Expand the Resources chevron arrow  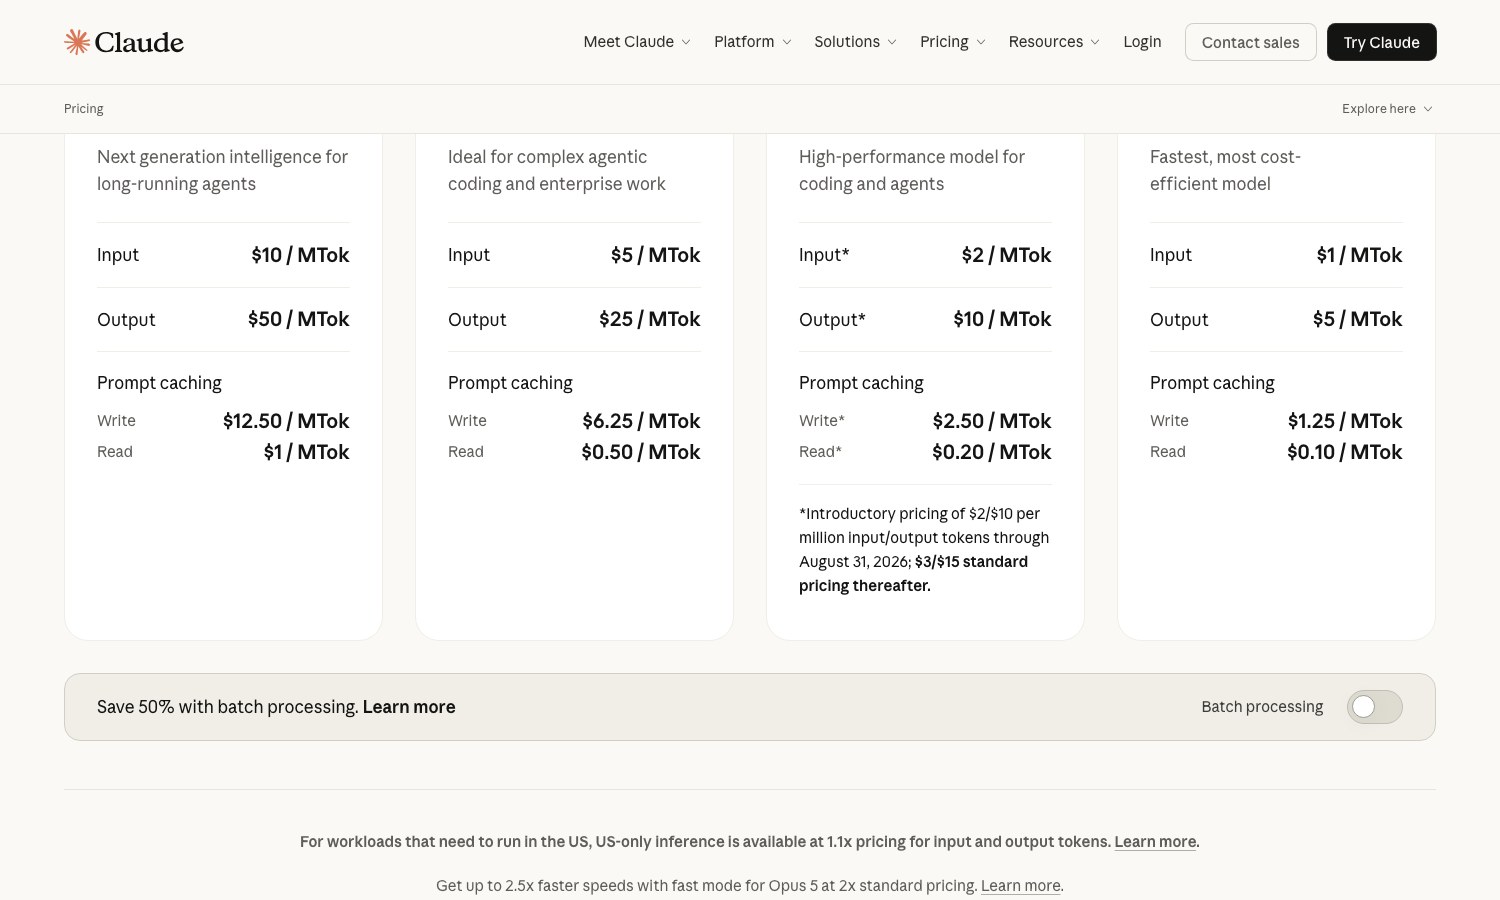(1095, 42)
